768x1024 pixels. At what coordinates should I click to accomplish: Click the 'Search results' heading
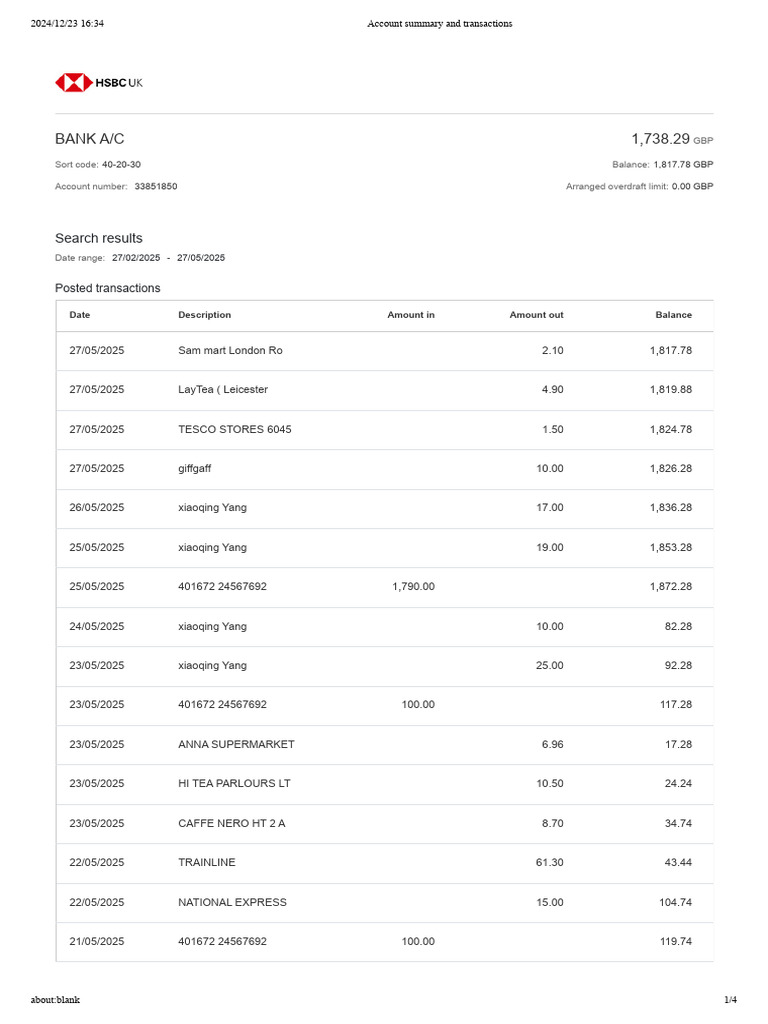99,238
